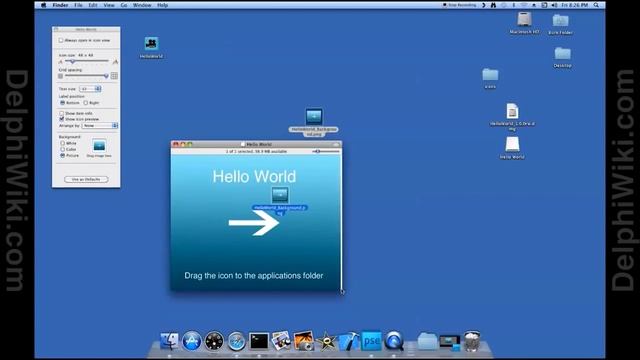Open the Trash in the dock

(x=472, y=341)
